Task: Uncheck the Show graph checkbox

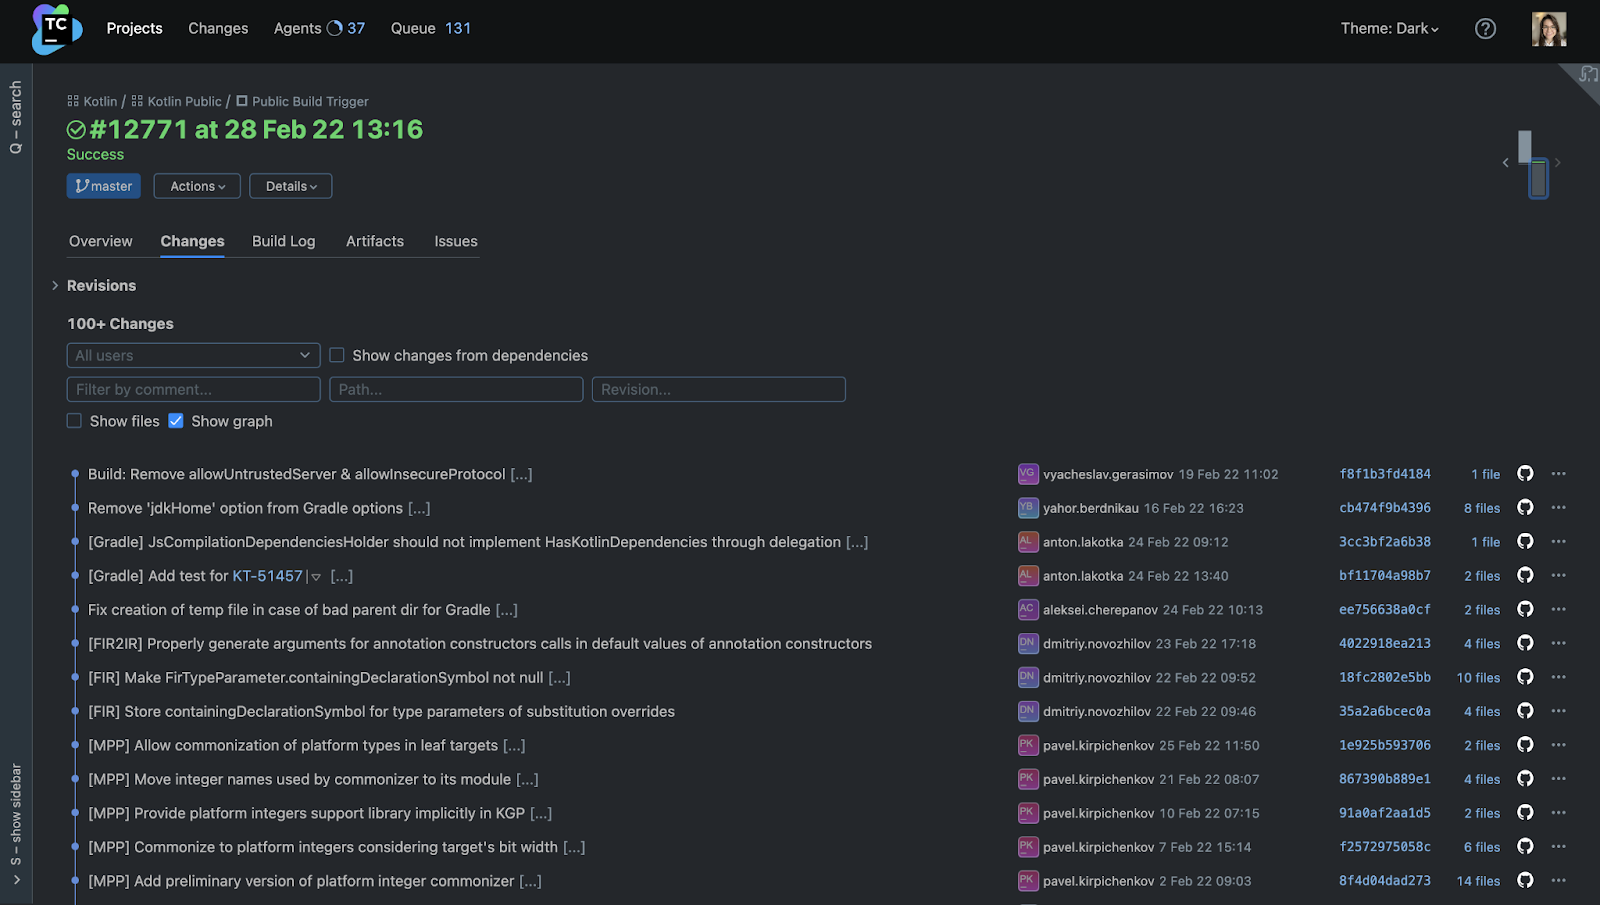Action: [176, 421]
